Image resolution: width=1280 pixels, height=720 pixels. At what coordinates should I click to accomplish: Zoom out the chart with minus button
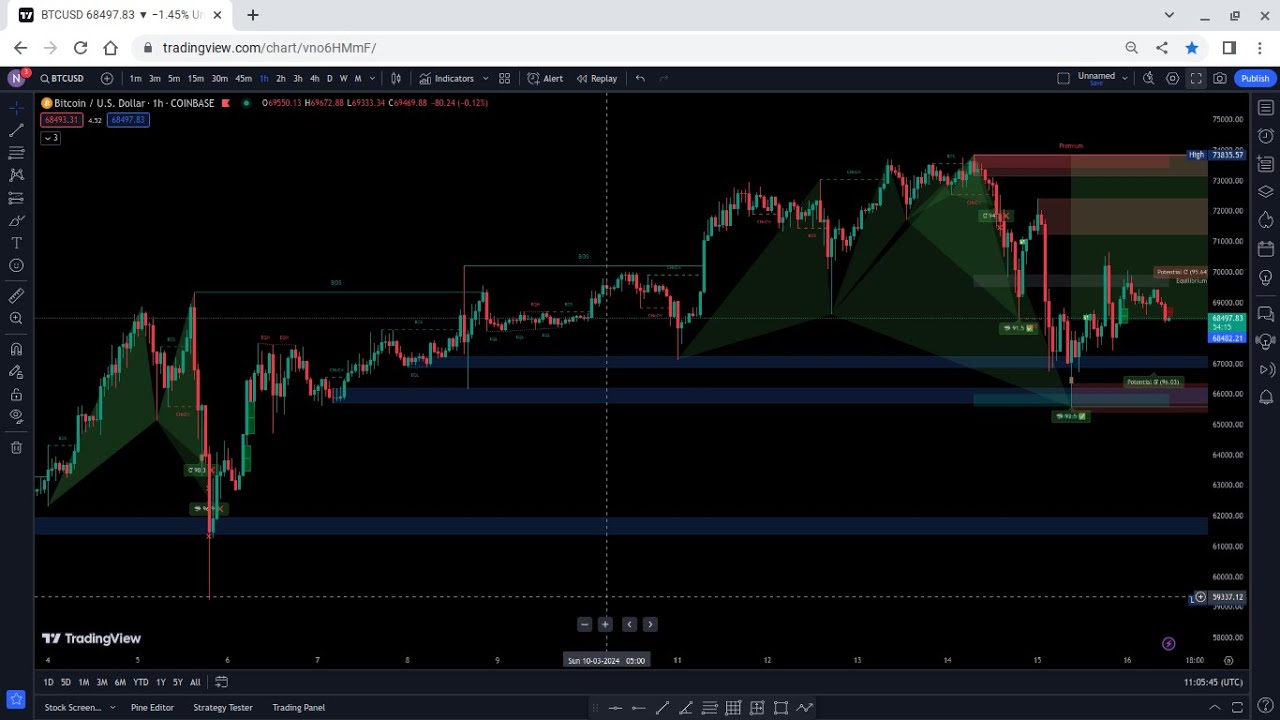tap(585, 624)
